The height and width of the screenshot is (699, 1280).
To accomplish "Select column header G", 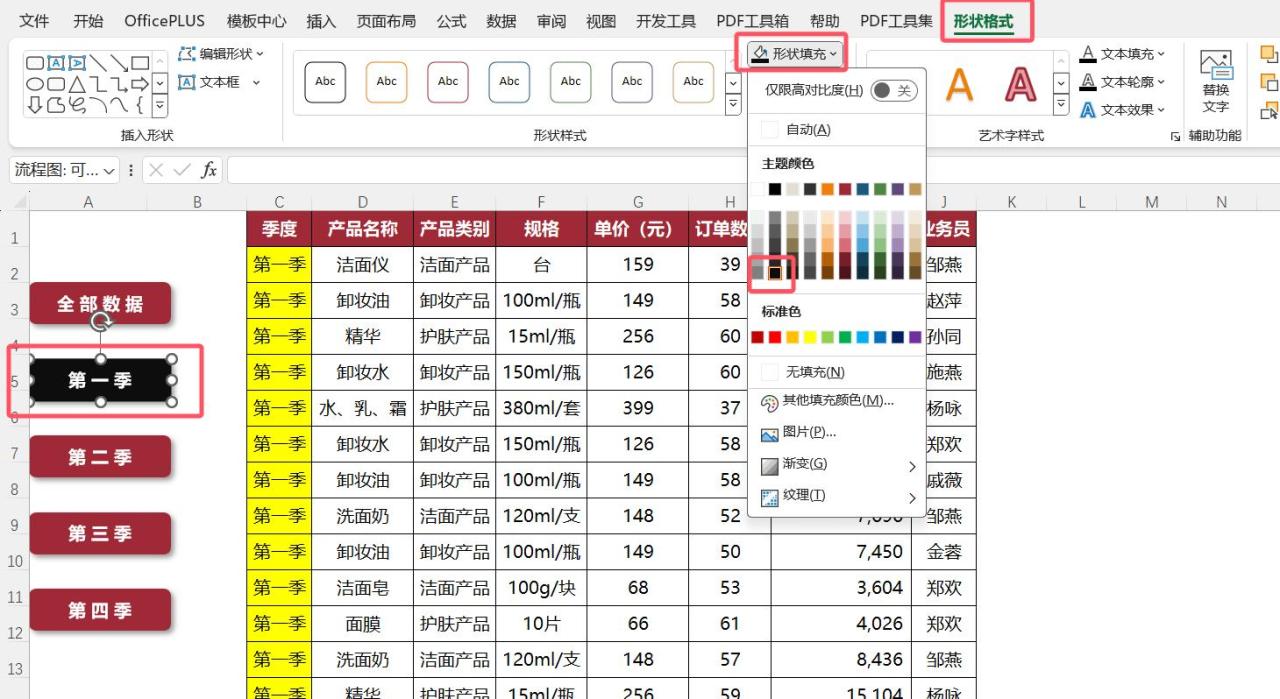I will click(638, 202).
